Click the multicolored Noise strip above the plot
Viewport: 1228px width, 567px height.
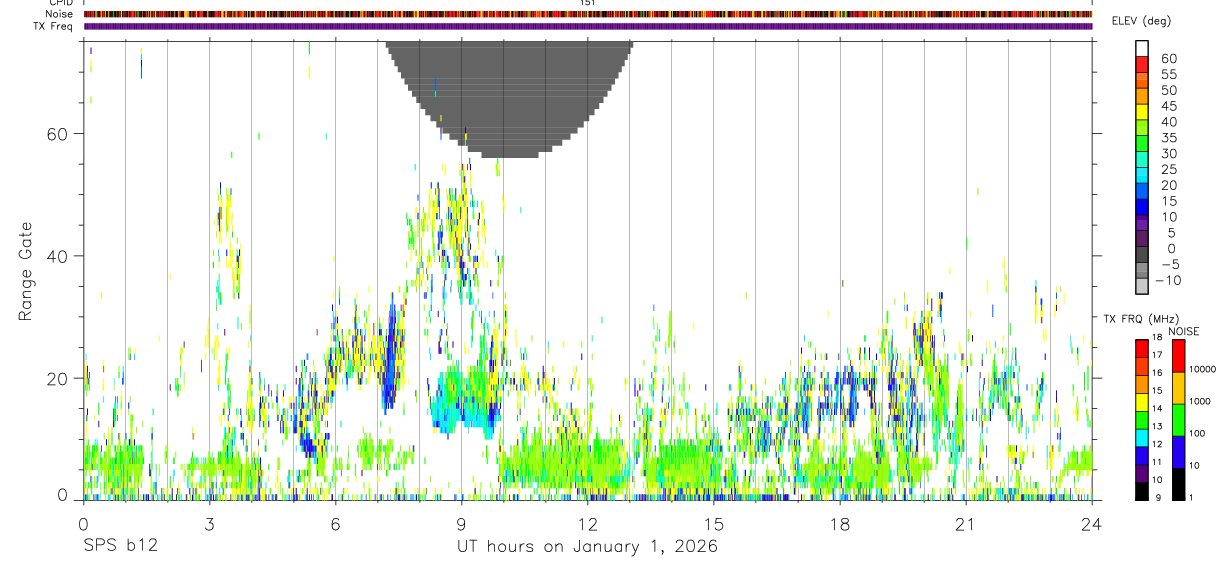pyautogui.click(x=587, y=14)
